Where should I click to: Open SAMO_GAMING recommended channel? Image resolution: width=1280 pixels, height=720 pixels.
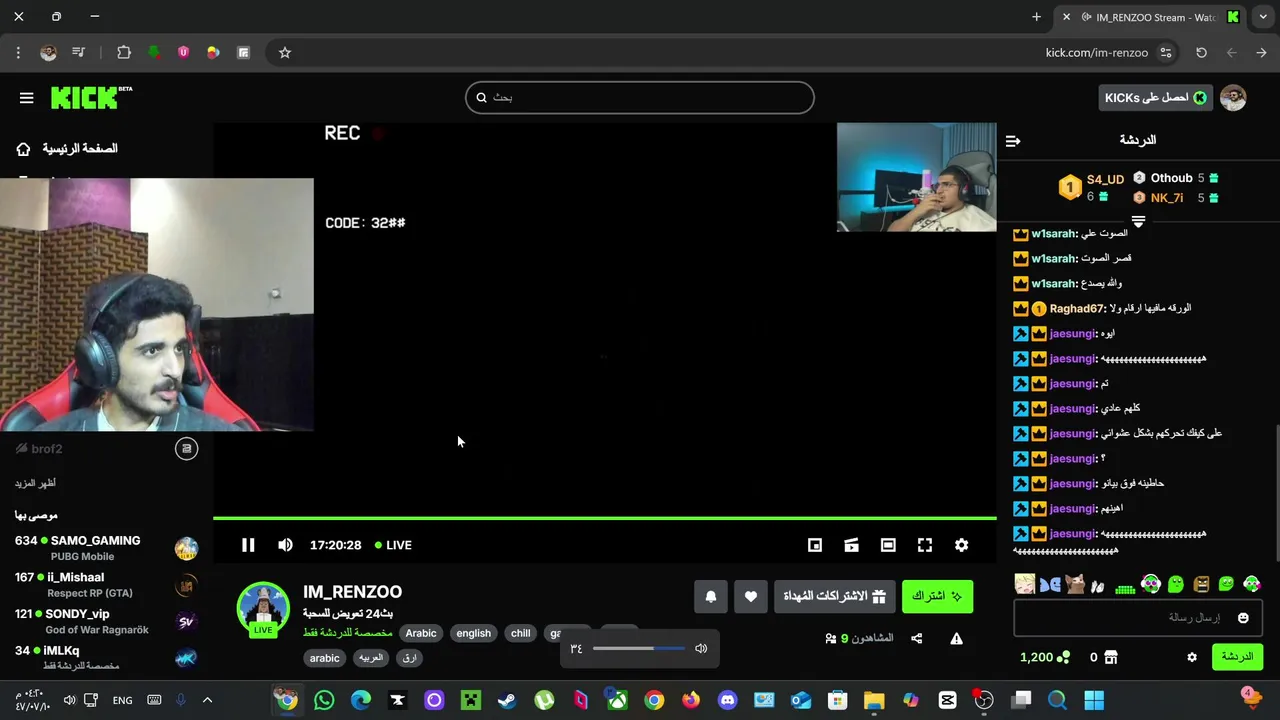pyautogui.click(x=106, y=547)
